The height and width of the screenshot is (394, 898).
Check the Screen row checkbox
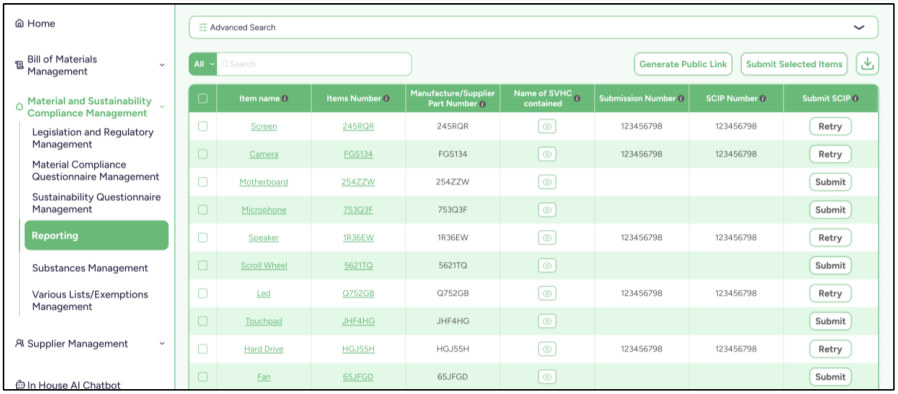click(203, 126)
